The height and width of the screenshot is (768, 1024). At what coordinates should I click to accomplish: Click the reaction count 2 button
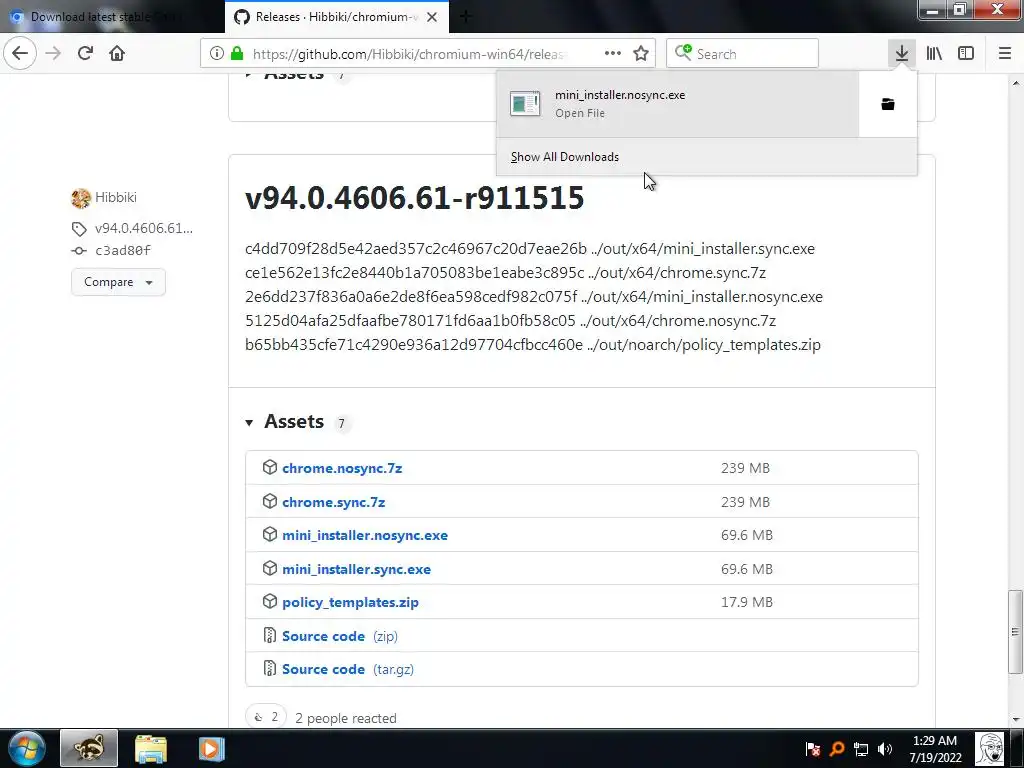(266, 717)
